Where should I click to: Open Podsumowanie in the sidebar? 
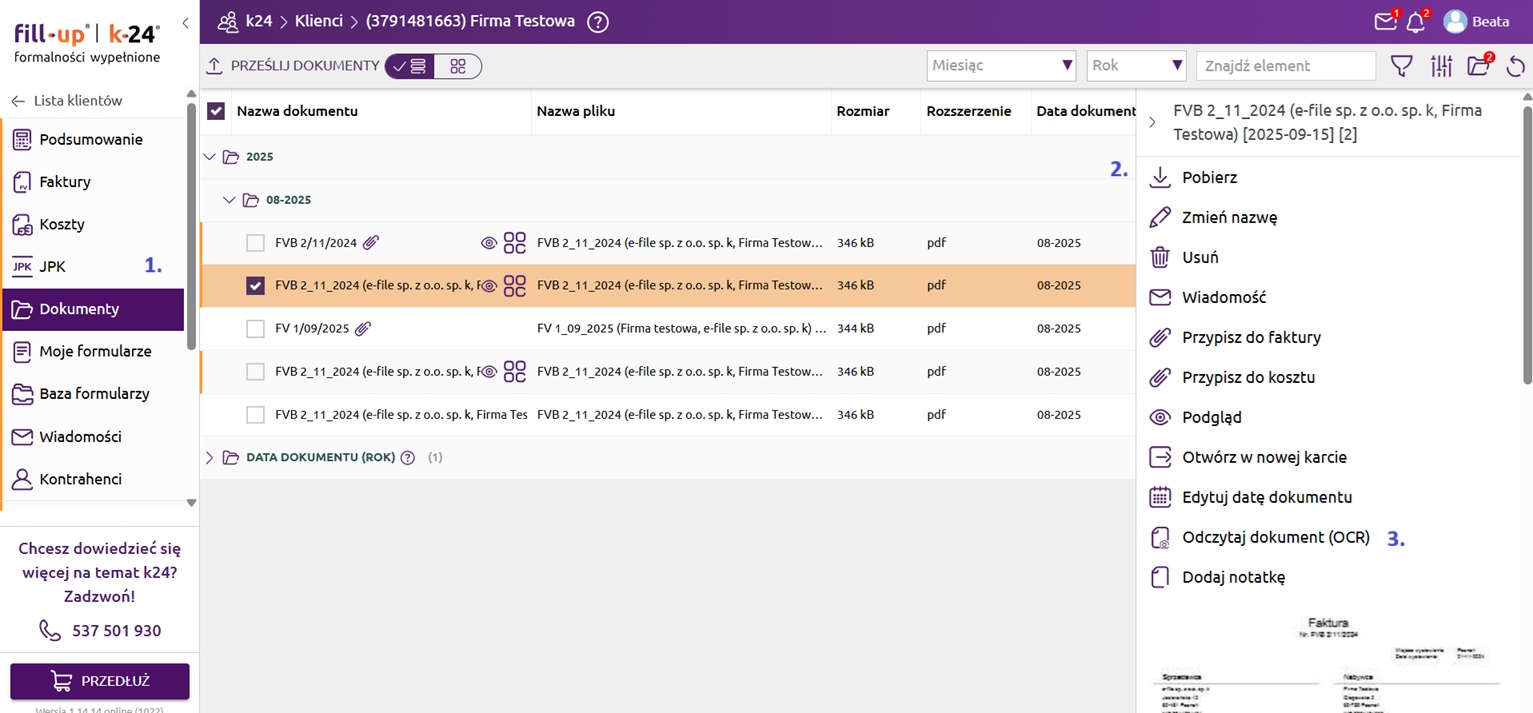coord(92,140)
